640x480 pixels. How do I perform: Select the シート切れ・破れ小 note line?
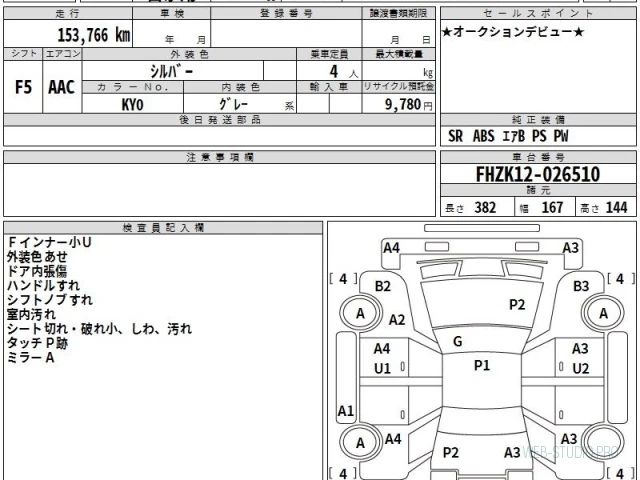[x=99, y=329]
